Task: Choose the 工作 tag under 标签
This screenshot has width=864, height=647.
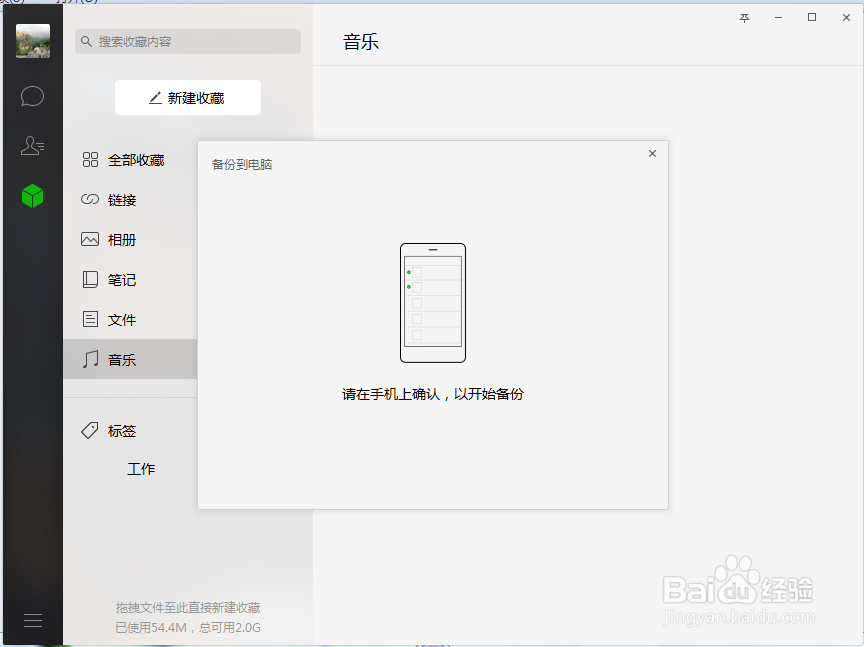Action: (x=141, y=468)
